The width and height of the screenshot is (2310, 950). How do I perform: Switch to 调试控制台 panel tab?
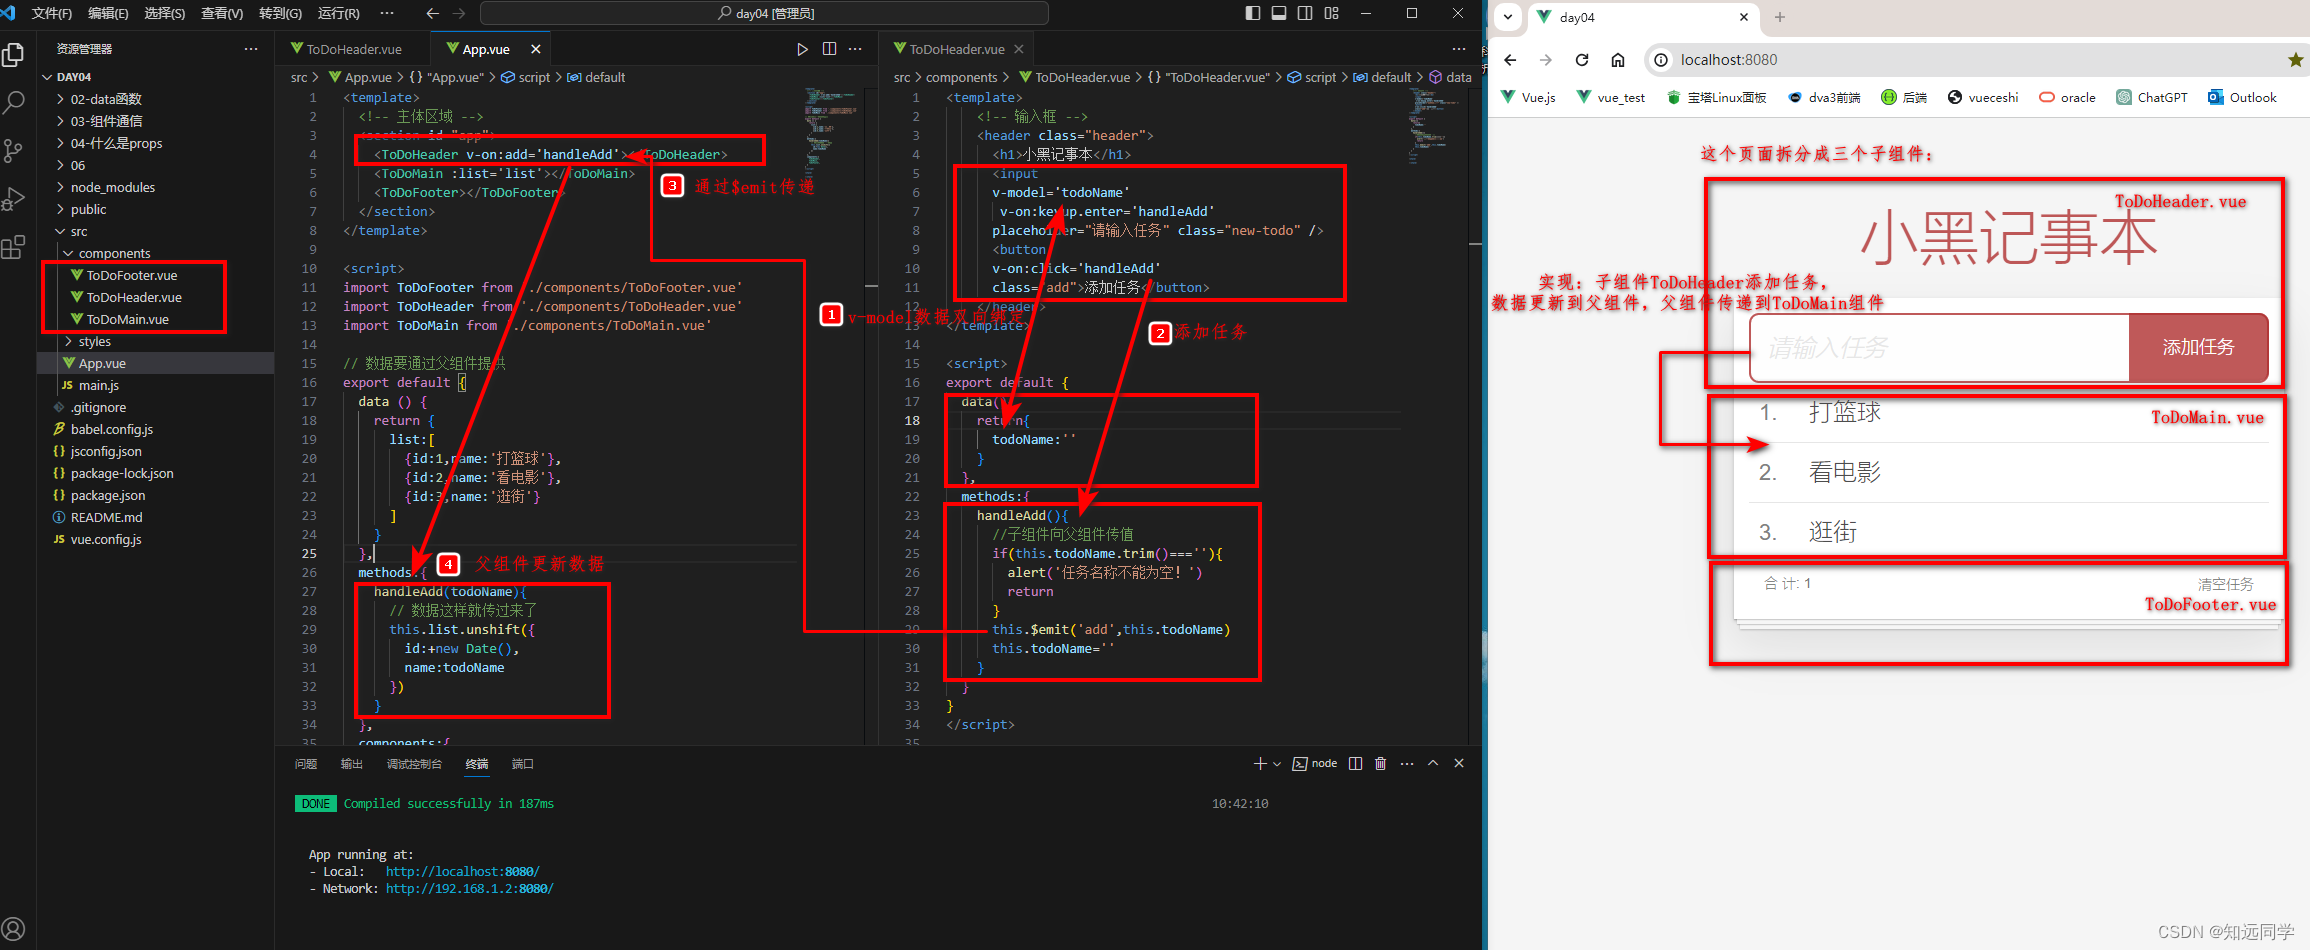(x=414, y=763)
